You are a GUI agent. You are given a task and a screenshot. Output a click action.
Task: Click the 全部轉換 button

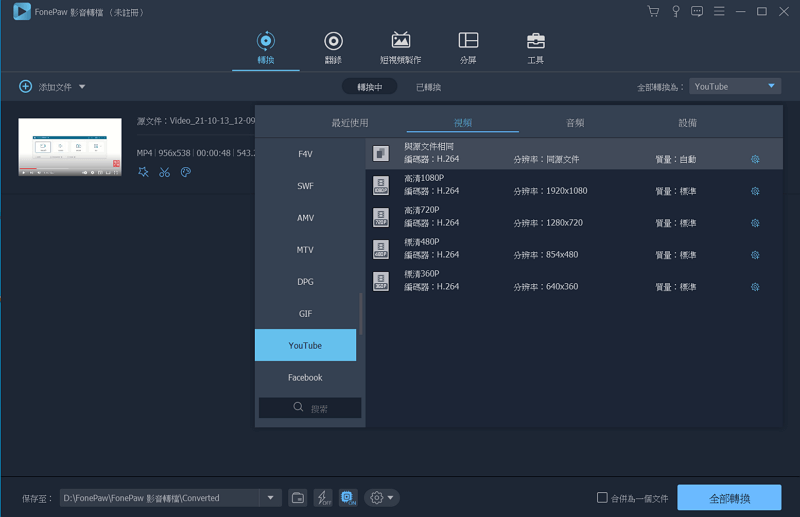click(729, 498)
